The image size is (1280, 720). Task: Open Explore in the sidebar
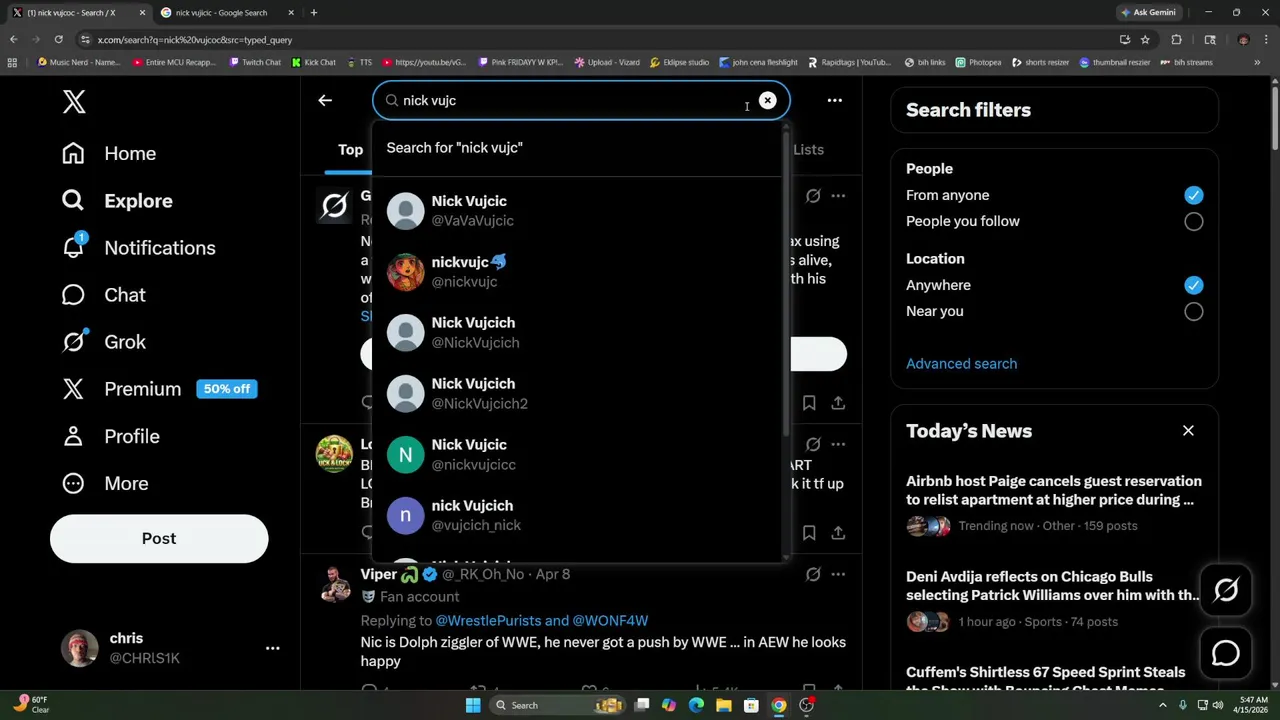point(117,200)
